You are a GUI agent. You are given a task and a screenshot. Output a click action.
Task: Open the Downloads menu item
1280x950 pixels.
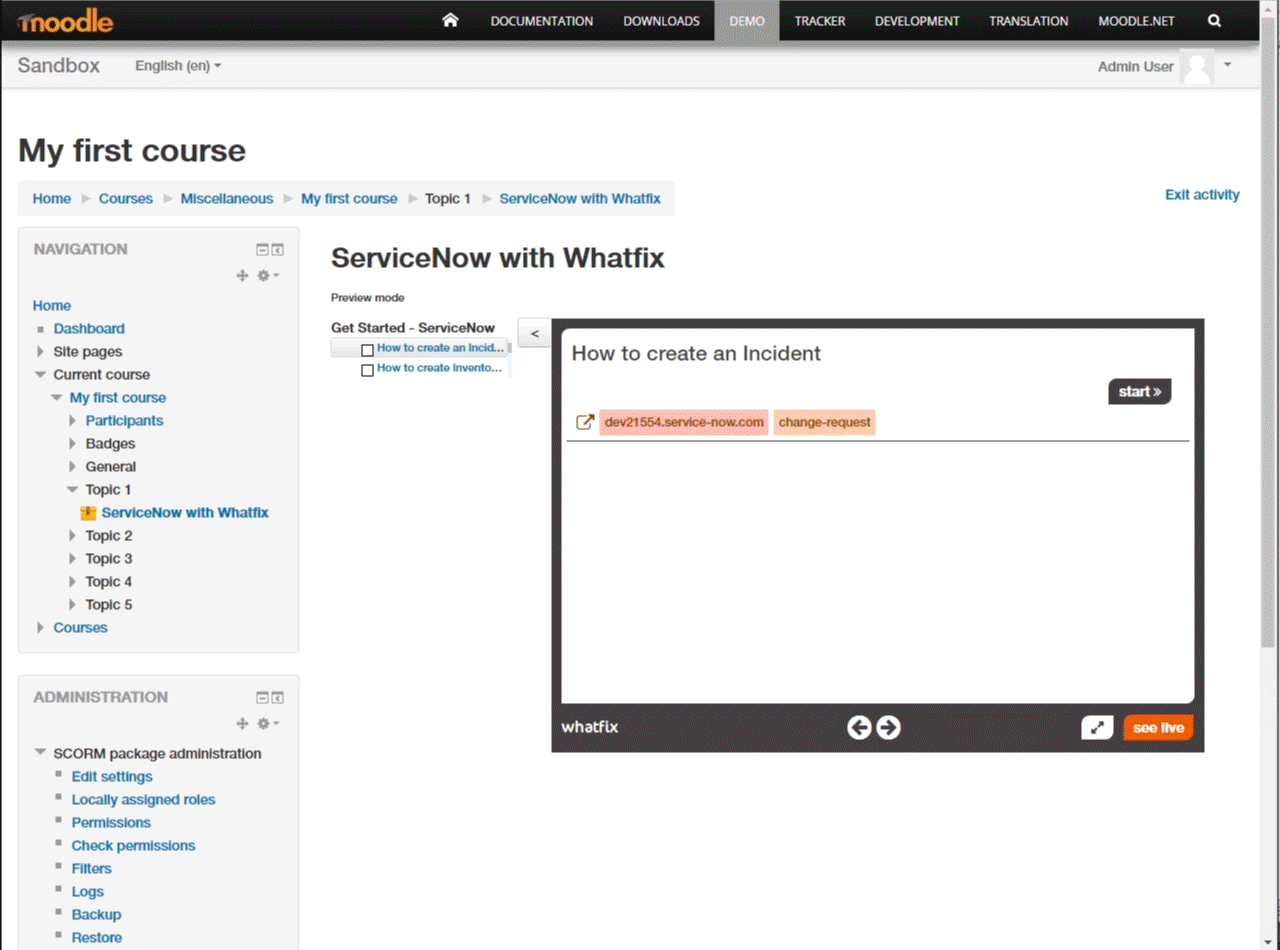(x=661, y=21)
